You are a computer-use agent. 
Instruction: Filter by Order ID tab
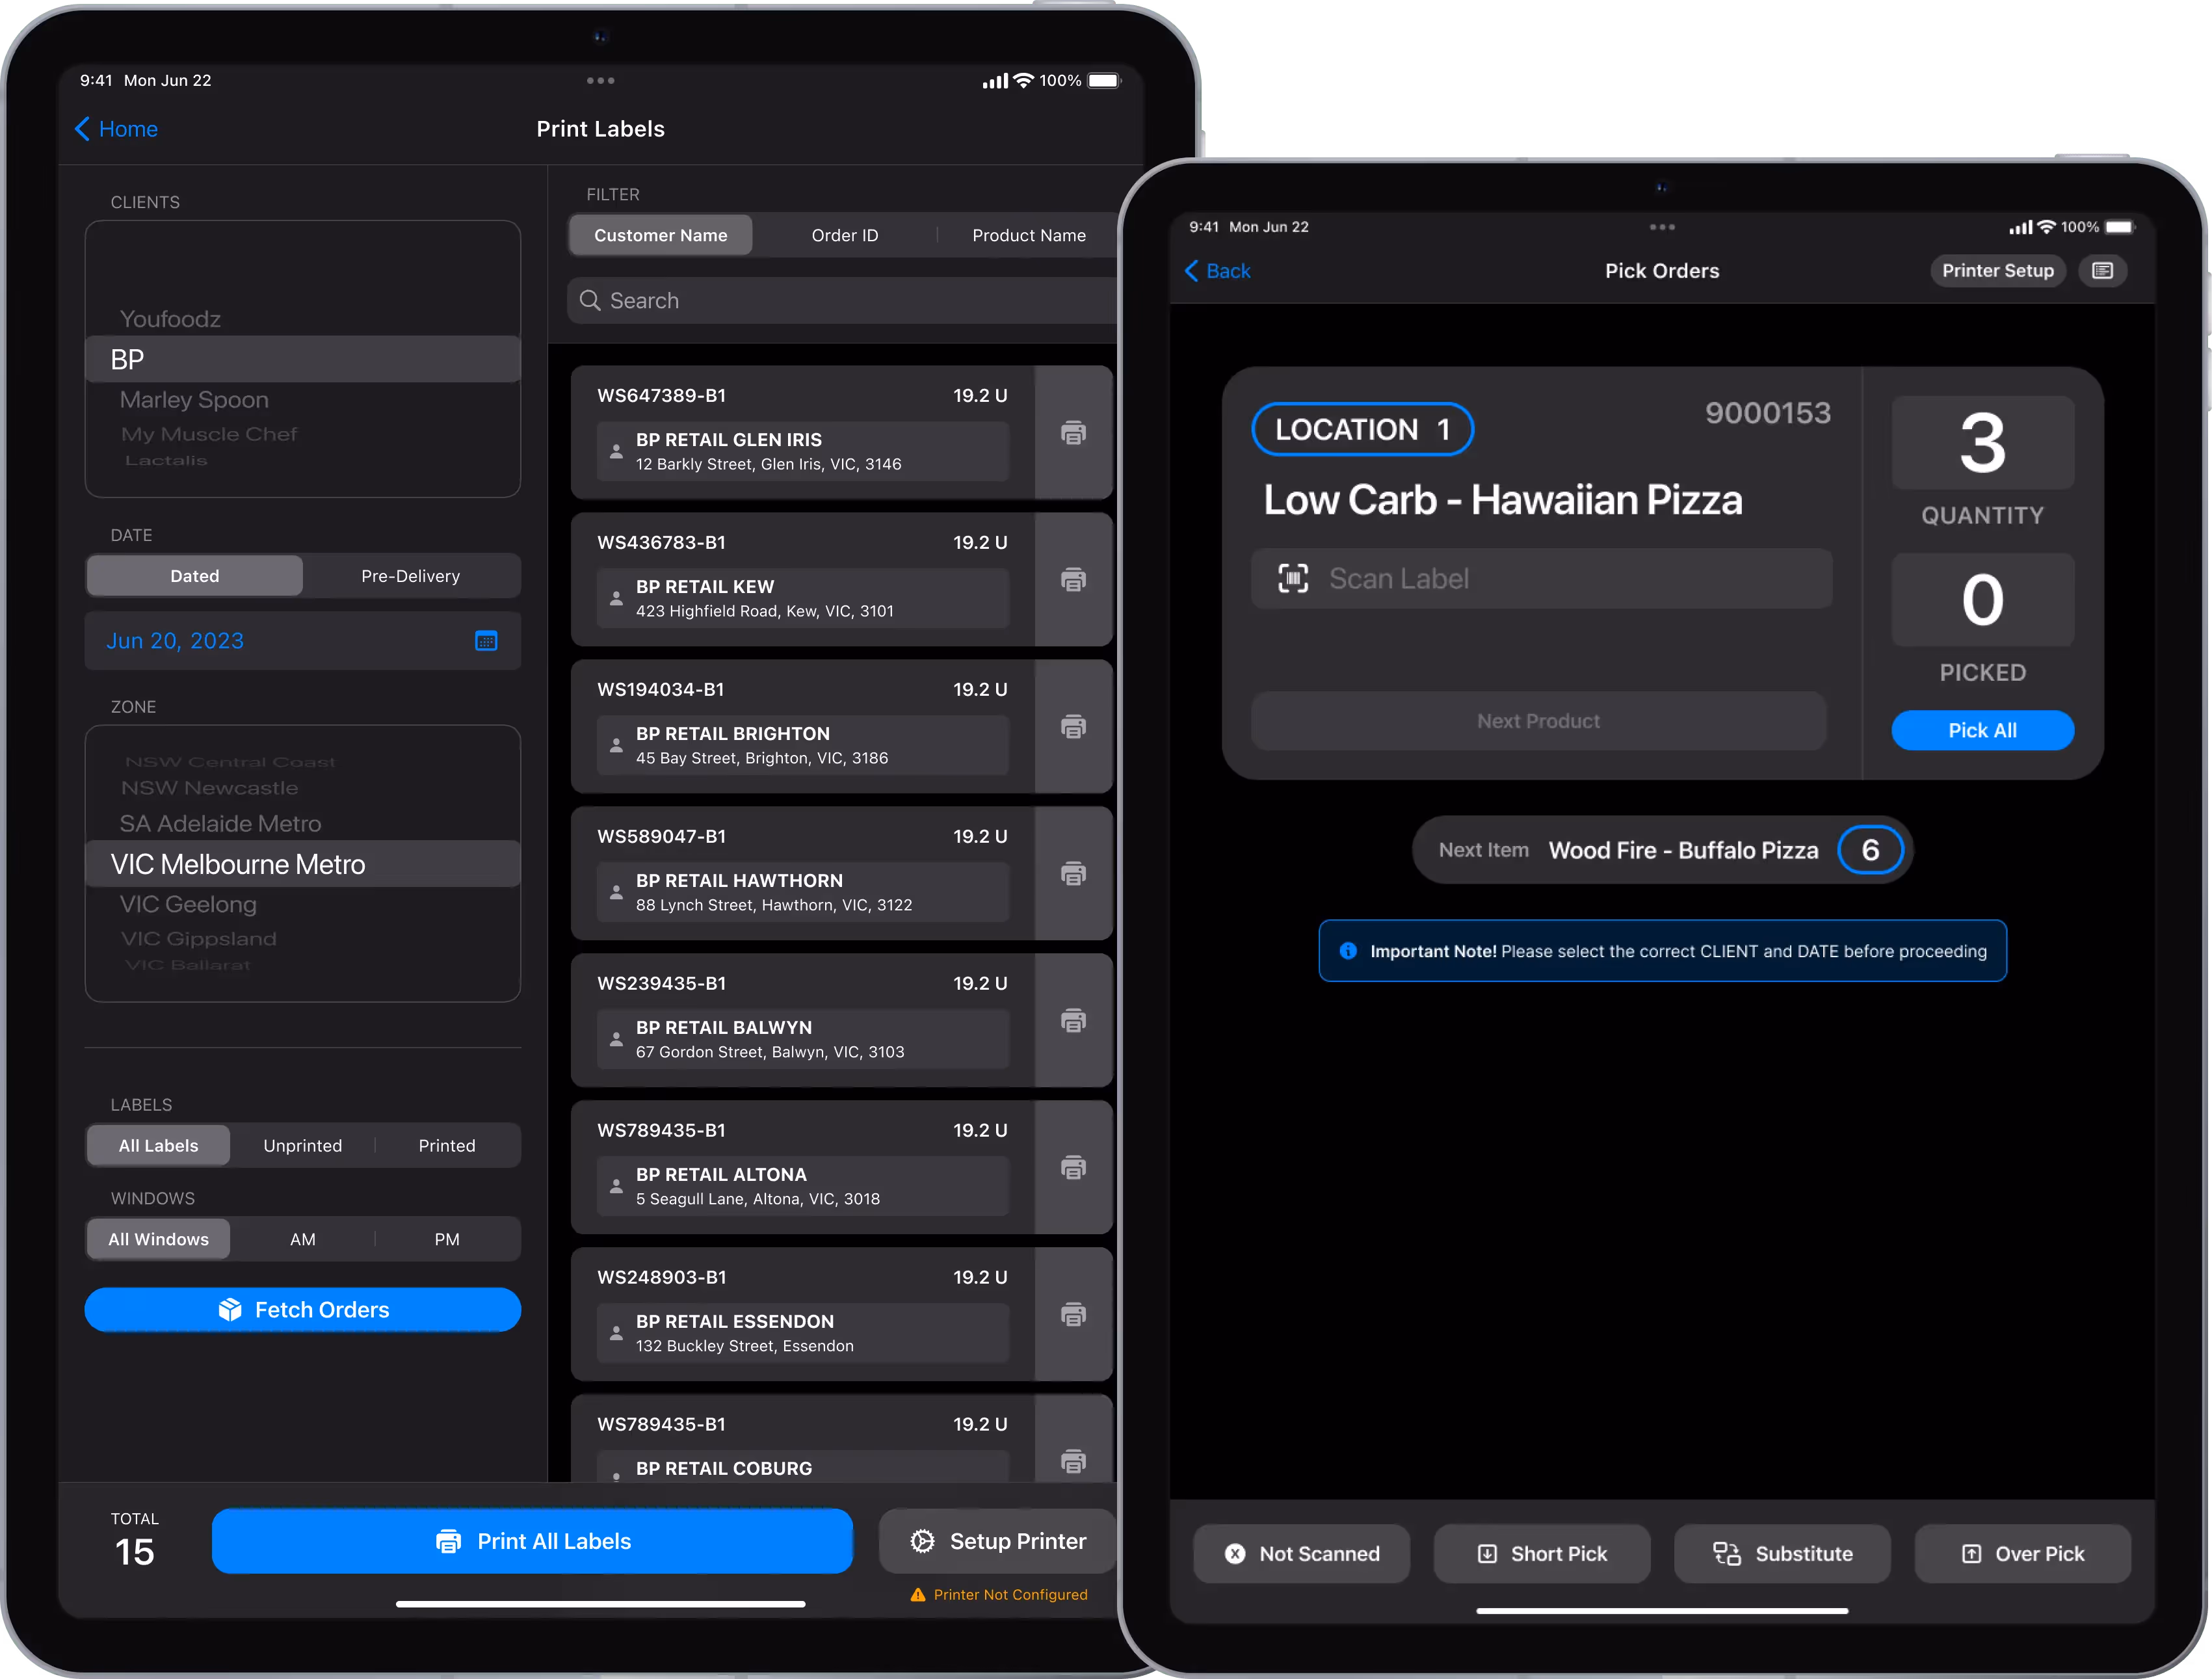coord(844,235)
